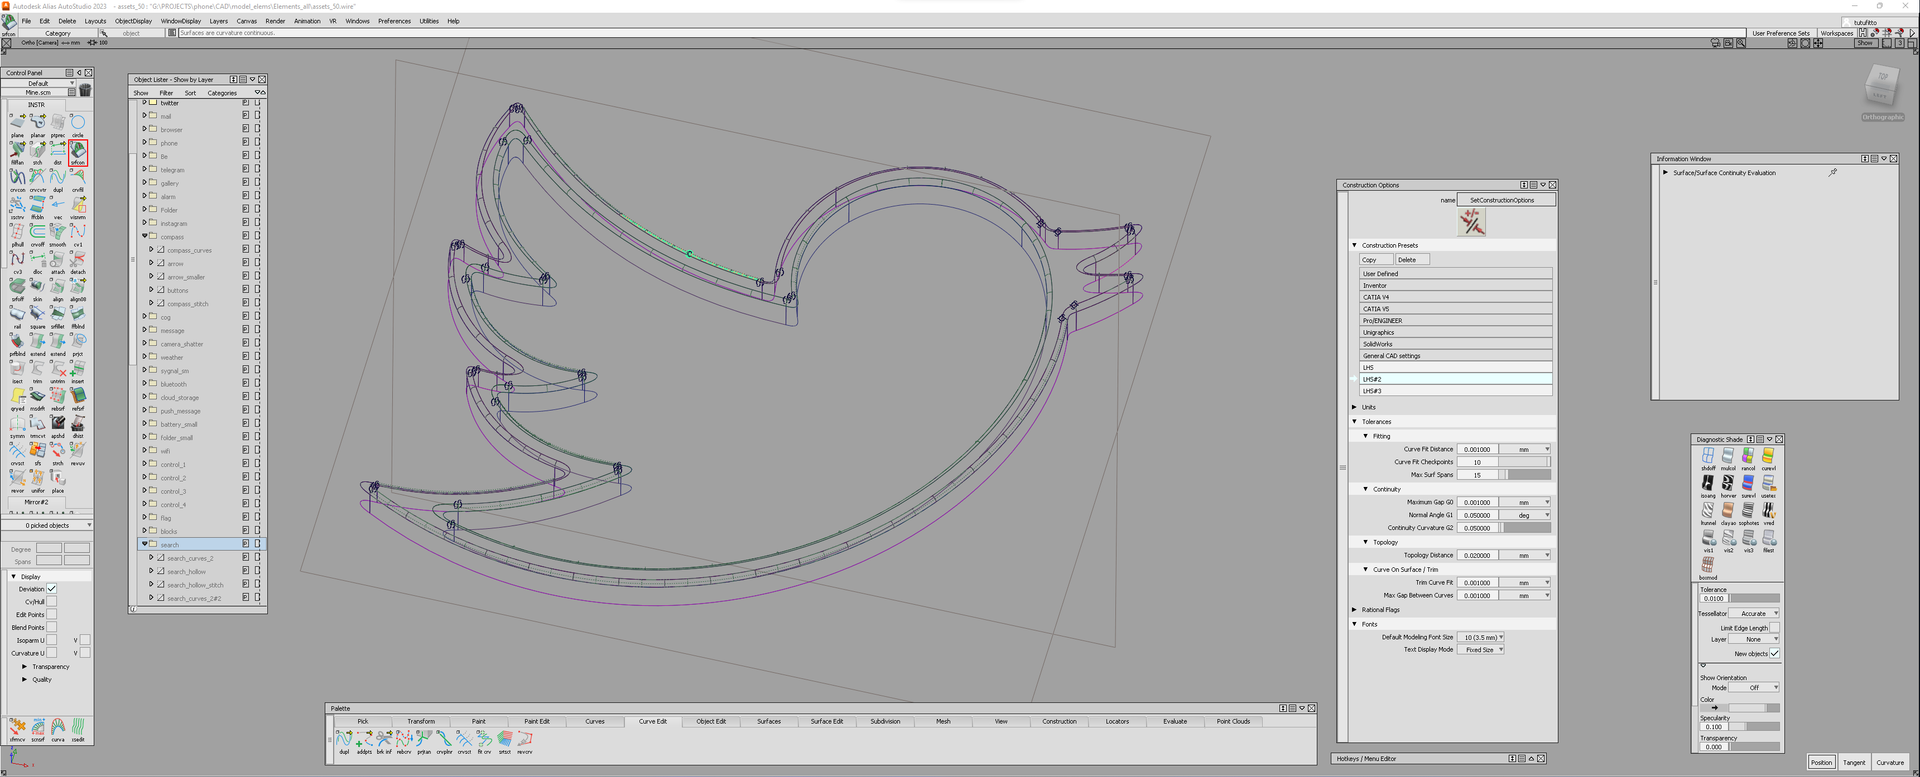Open the ObjectDisplay menu
This screenshot has width=1920, height=777.
pyautogui.click(x=133, y=21)
